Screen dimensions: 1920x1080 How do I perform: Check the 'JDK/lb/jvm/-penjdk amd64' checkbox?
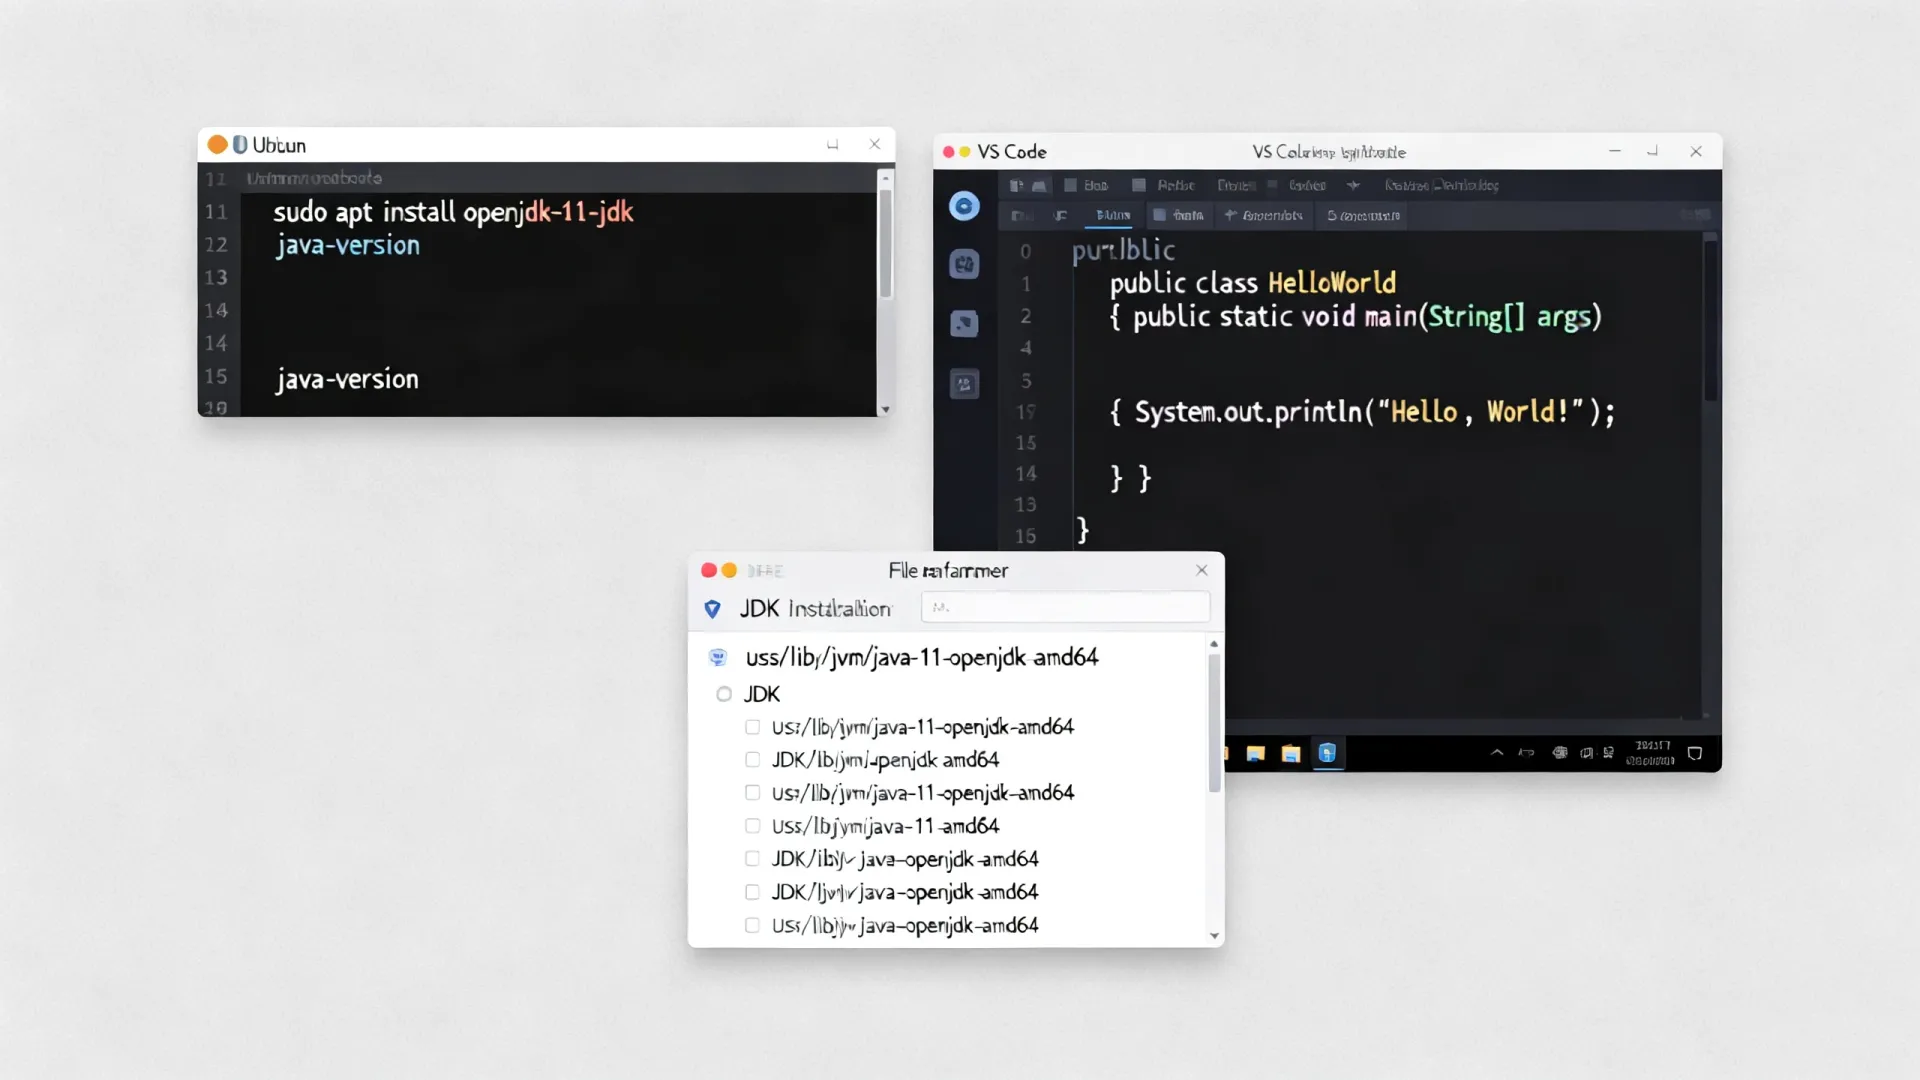[x=753, y=760]
